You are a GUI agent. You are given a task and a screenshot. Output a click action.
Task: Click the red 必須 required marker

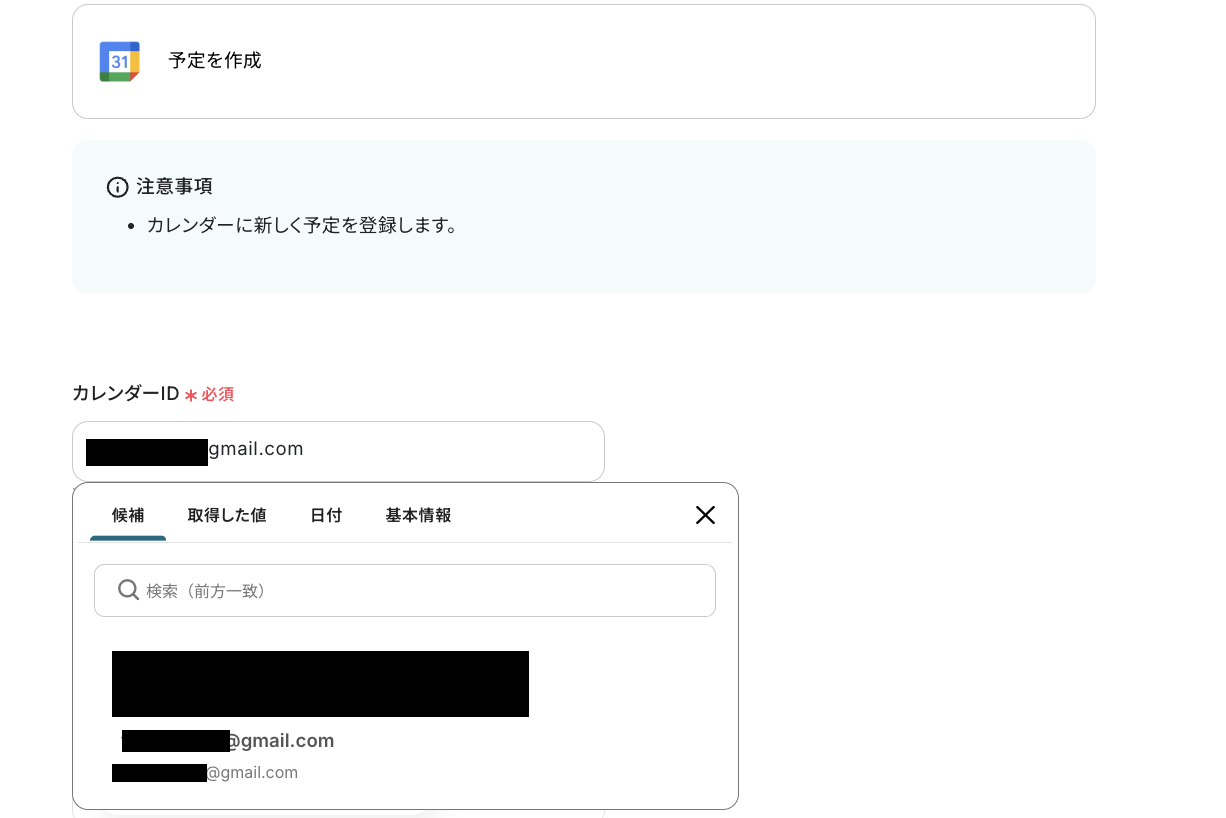tap(210, 394)
